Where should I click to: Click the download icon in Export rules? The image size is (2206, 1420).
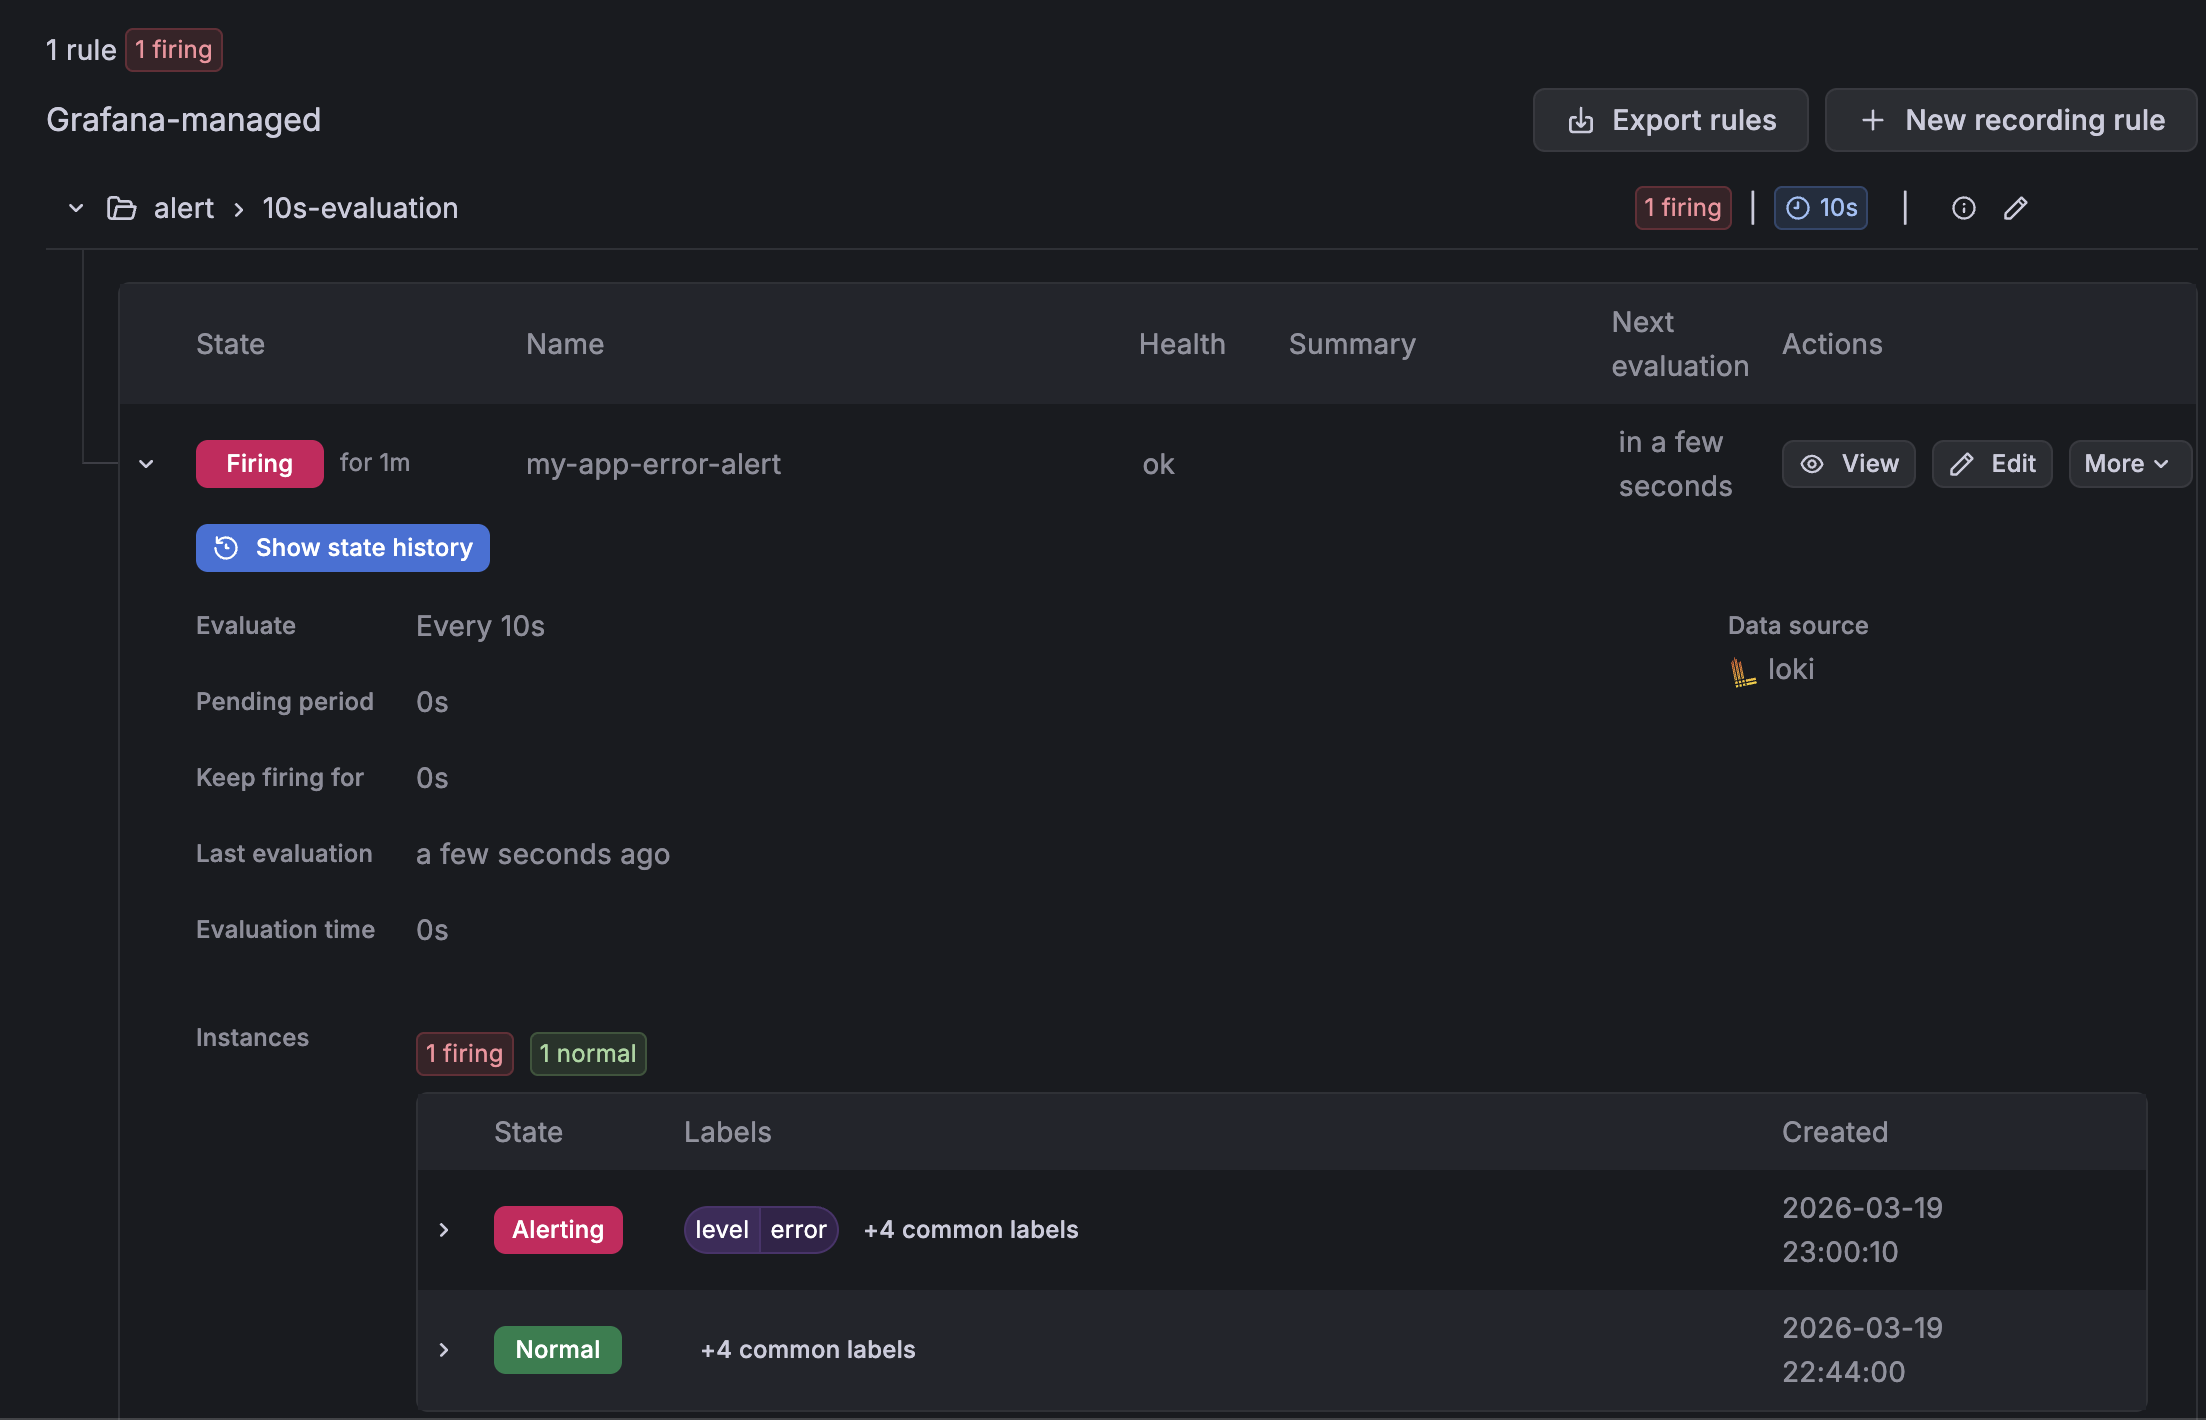click(x=1581, y=121)
